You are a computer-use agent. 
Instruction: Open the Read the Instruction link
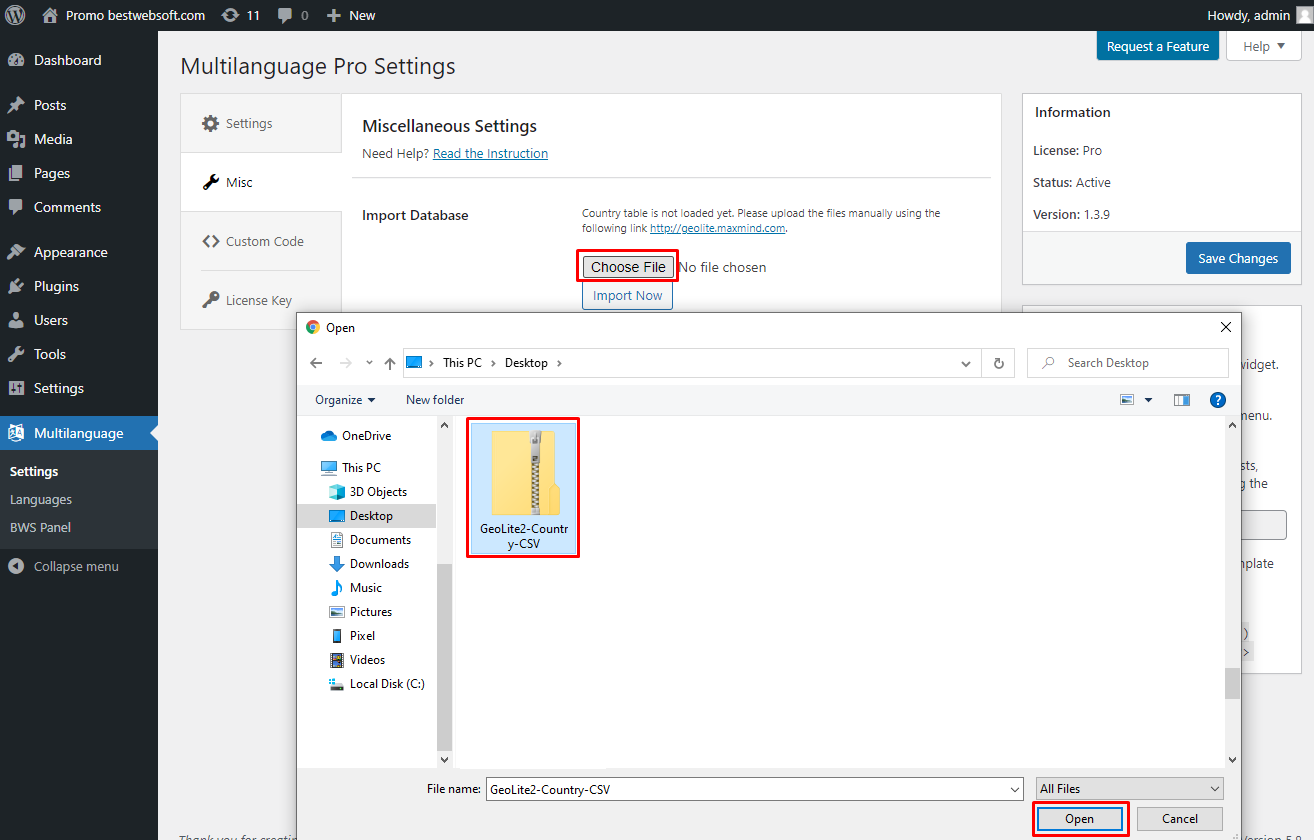click(490, 153)
